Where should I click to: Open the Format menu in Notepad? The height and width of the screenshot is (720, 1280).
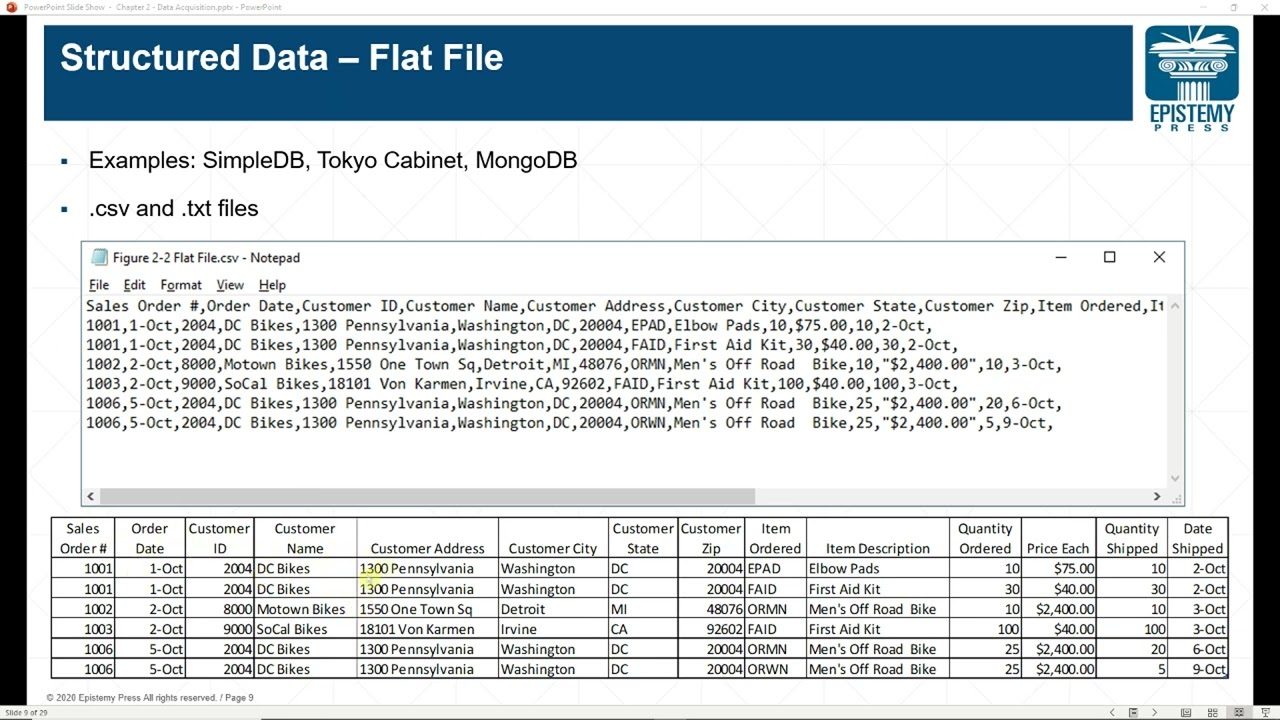pos(181,285)
